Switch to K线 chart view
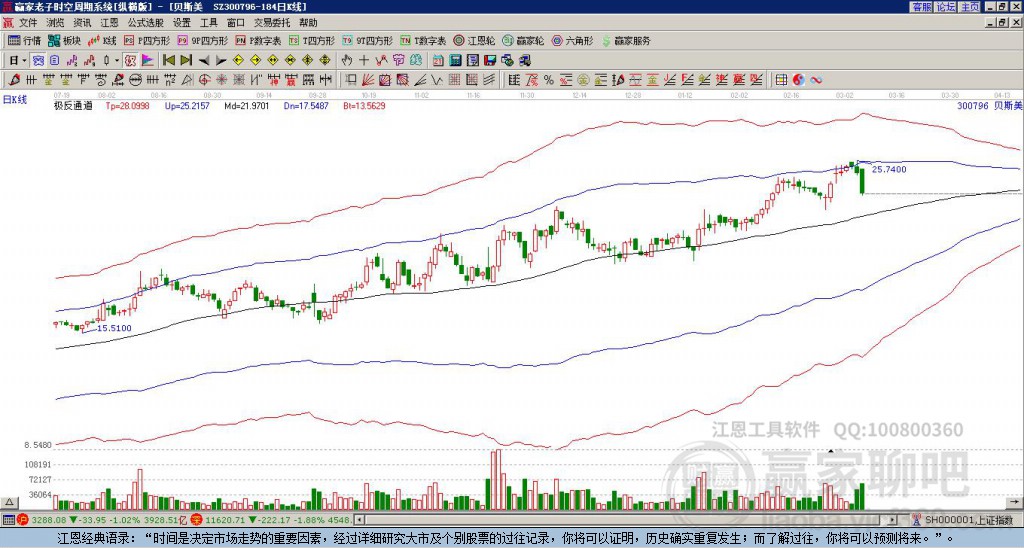The height and width of the screenshot is (548, 1024). 102,40
